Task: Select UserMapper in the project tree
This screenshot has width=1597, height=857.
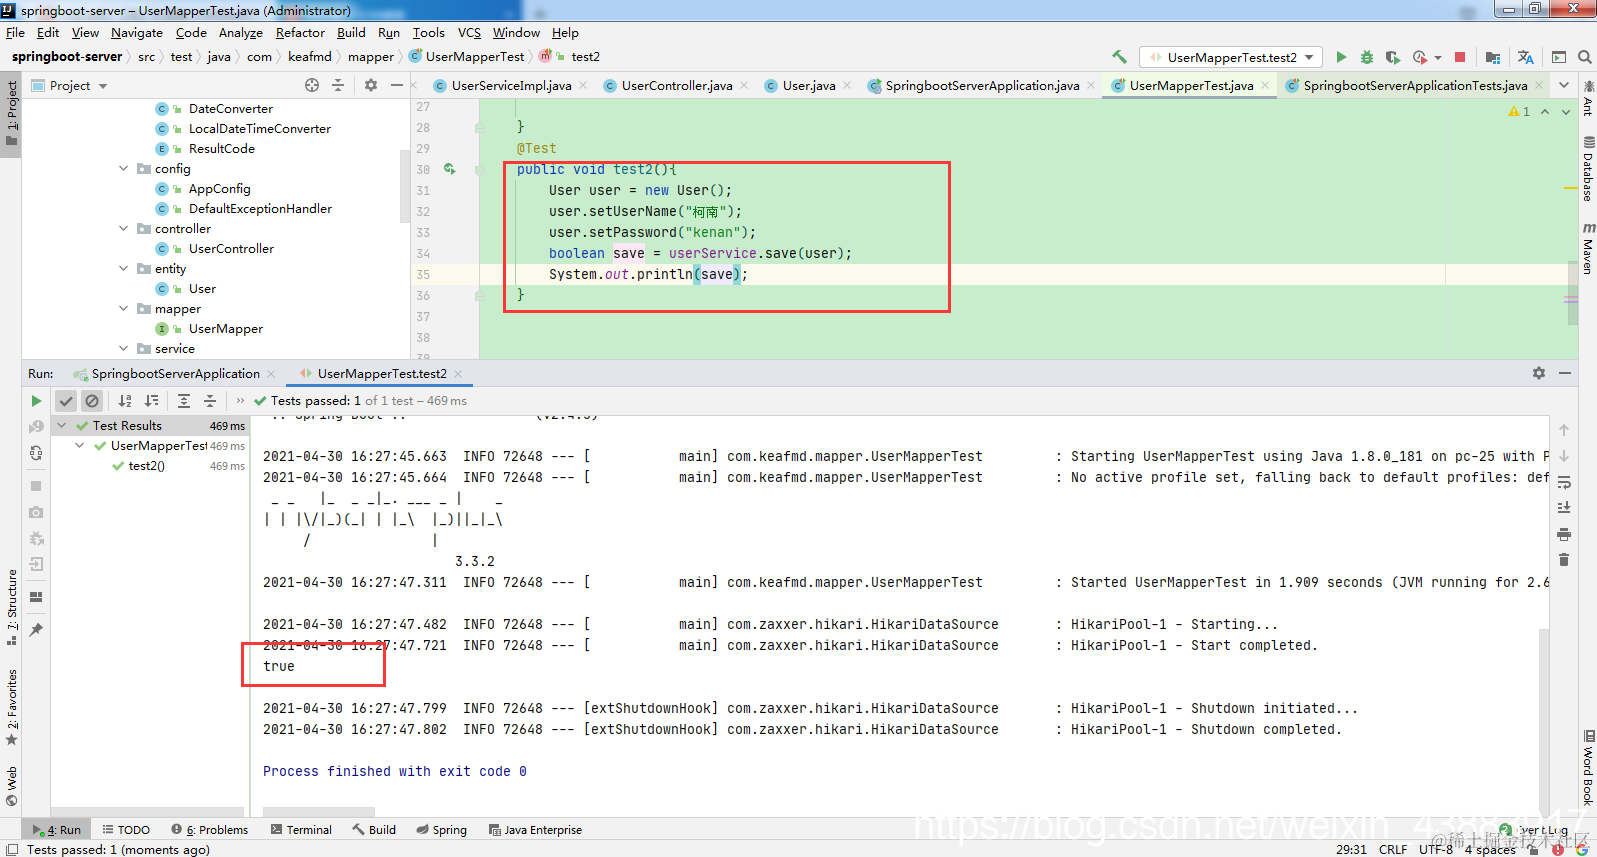Action: (225, 329)
